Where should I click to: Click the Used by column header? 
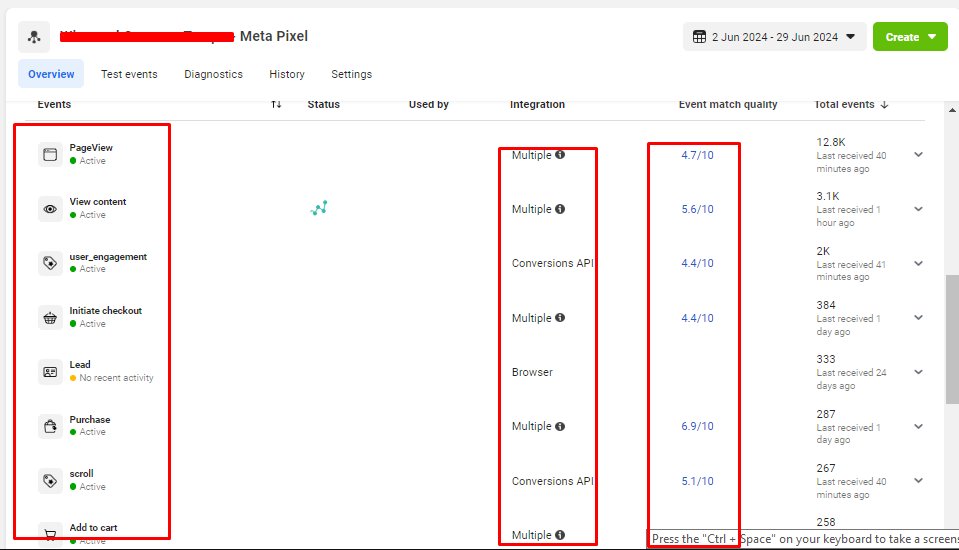(x=429, y=105)
